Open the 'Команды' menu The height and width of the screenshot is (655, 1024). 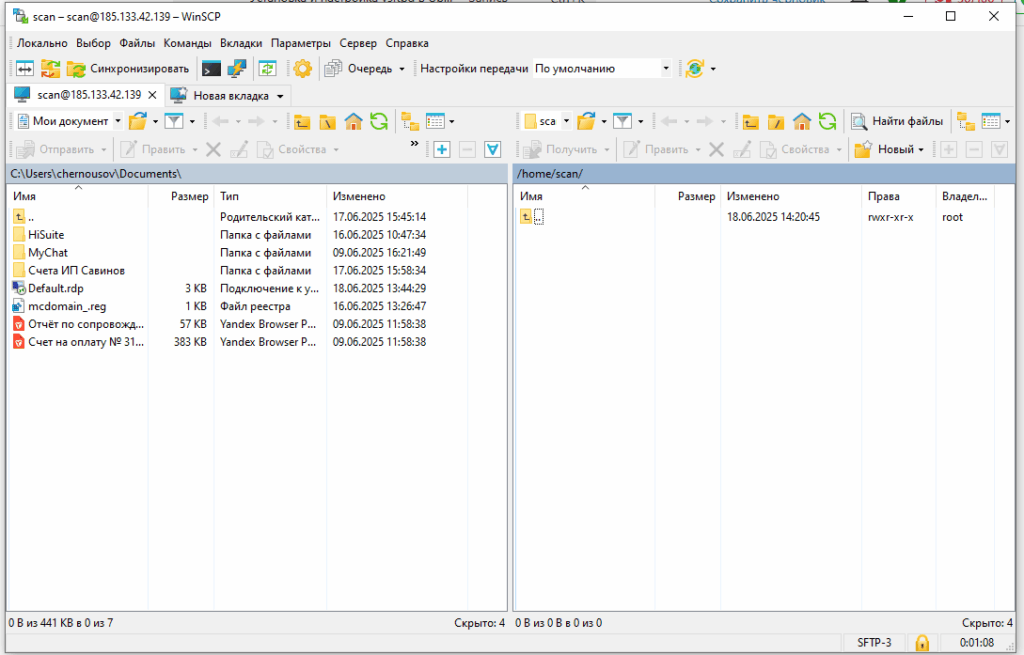coord(187,43)
